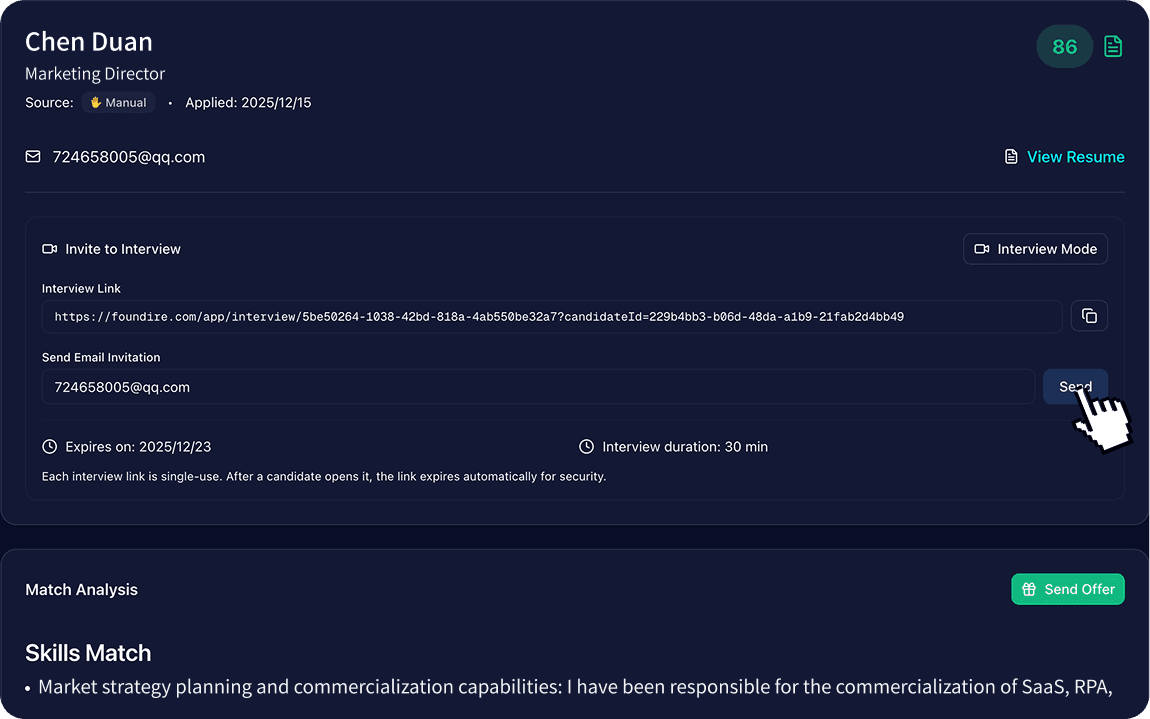The height and width of the screenshot is (719, 1150).
Task: Click the envelope icon next to the email
Action: 33,157
